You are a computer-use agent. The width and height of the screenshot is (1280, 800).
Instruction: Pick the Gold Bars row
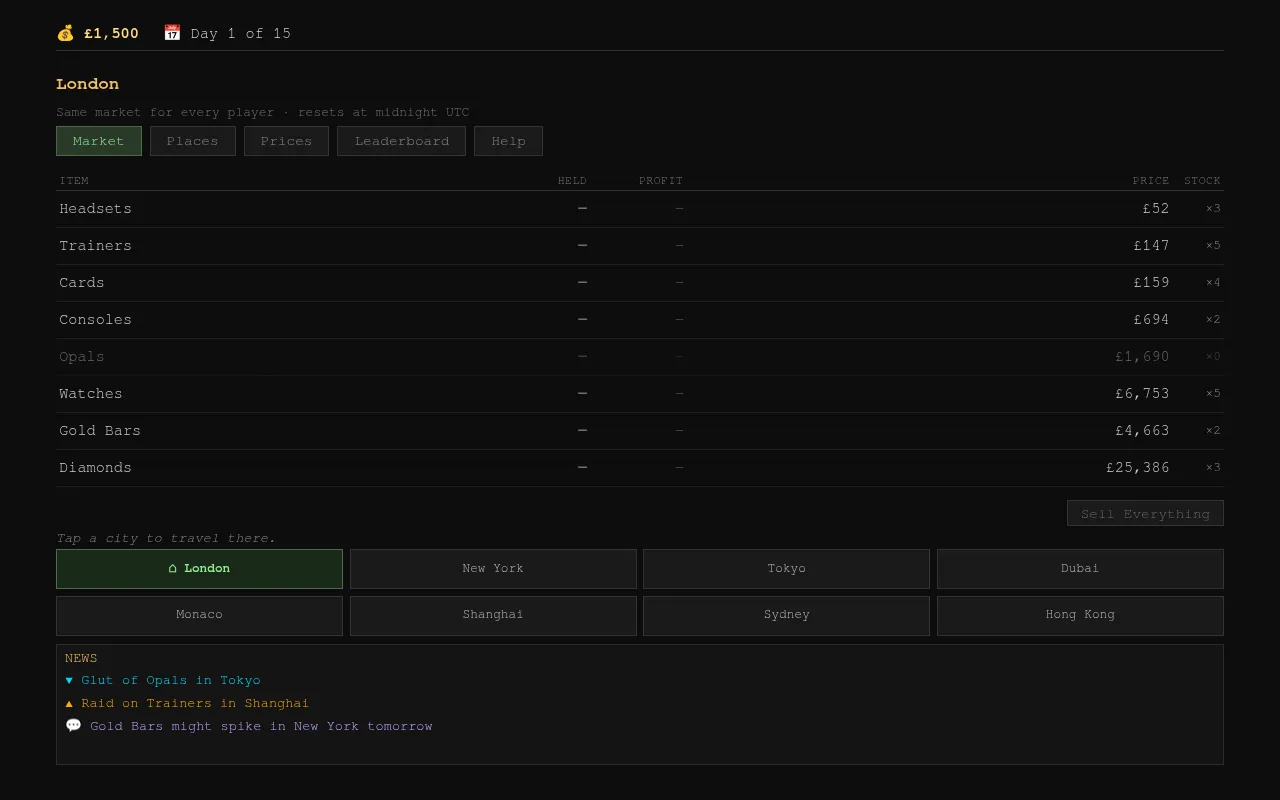(640, 431)
